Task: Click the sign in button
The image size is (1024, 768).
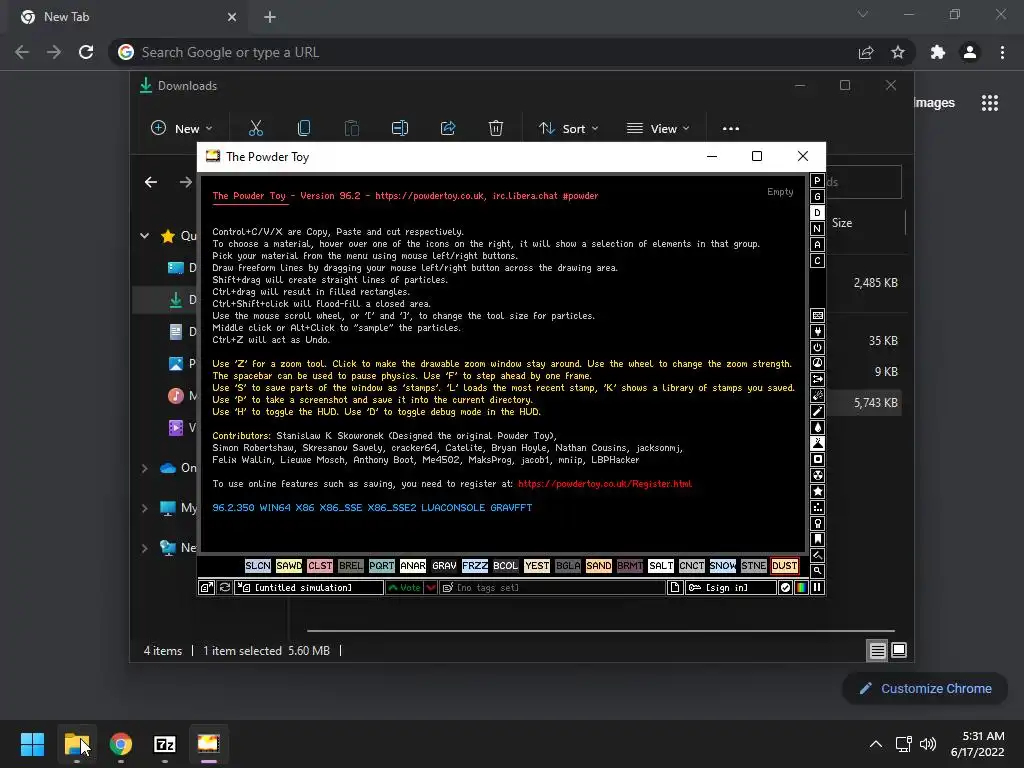Action: (731, 588)
